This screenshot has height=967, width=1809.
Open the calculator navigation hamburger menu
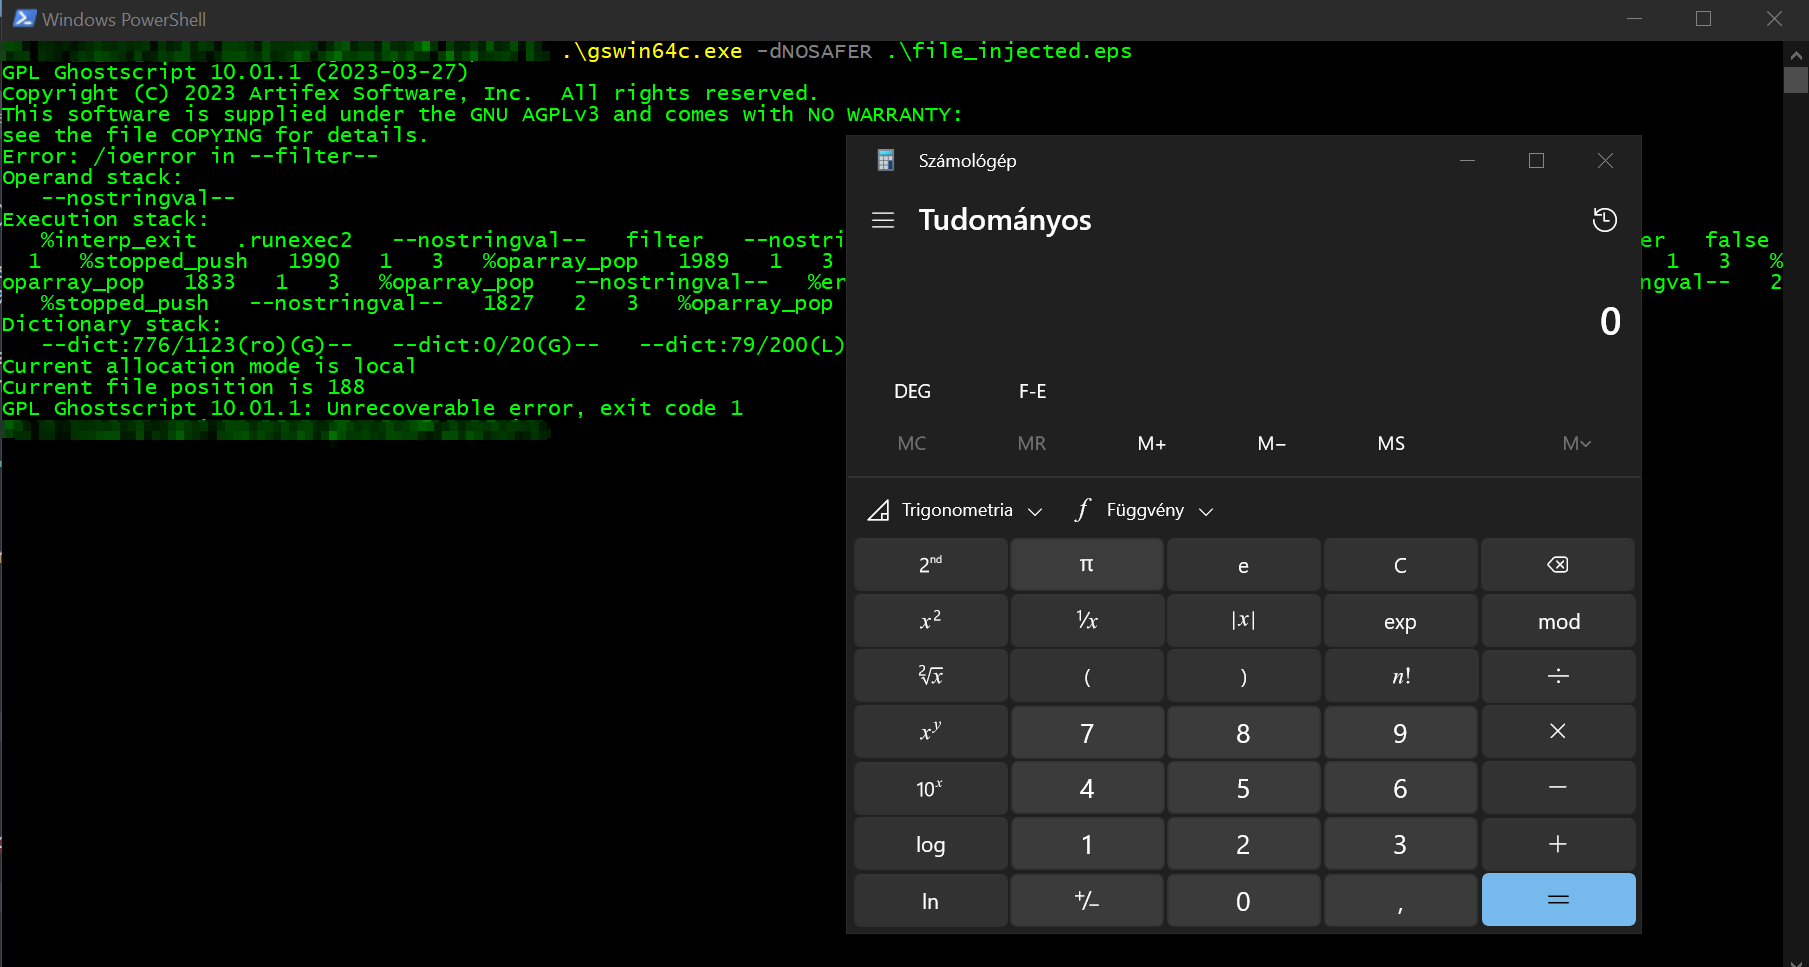(883, 220)
